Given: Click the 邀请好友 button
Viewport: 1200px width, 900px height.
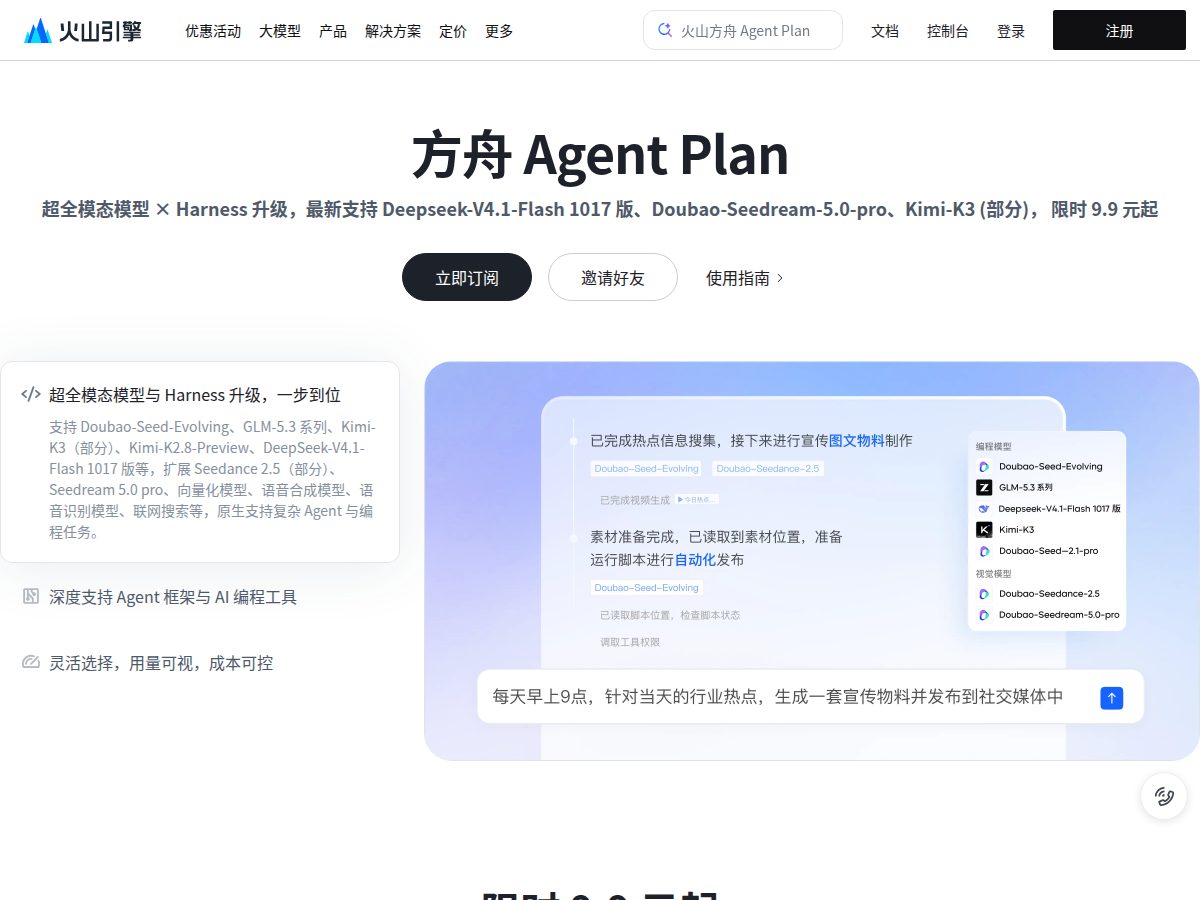Looking at the screenshot, I should pyautogui.click(x=613, y=277).
